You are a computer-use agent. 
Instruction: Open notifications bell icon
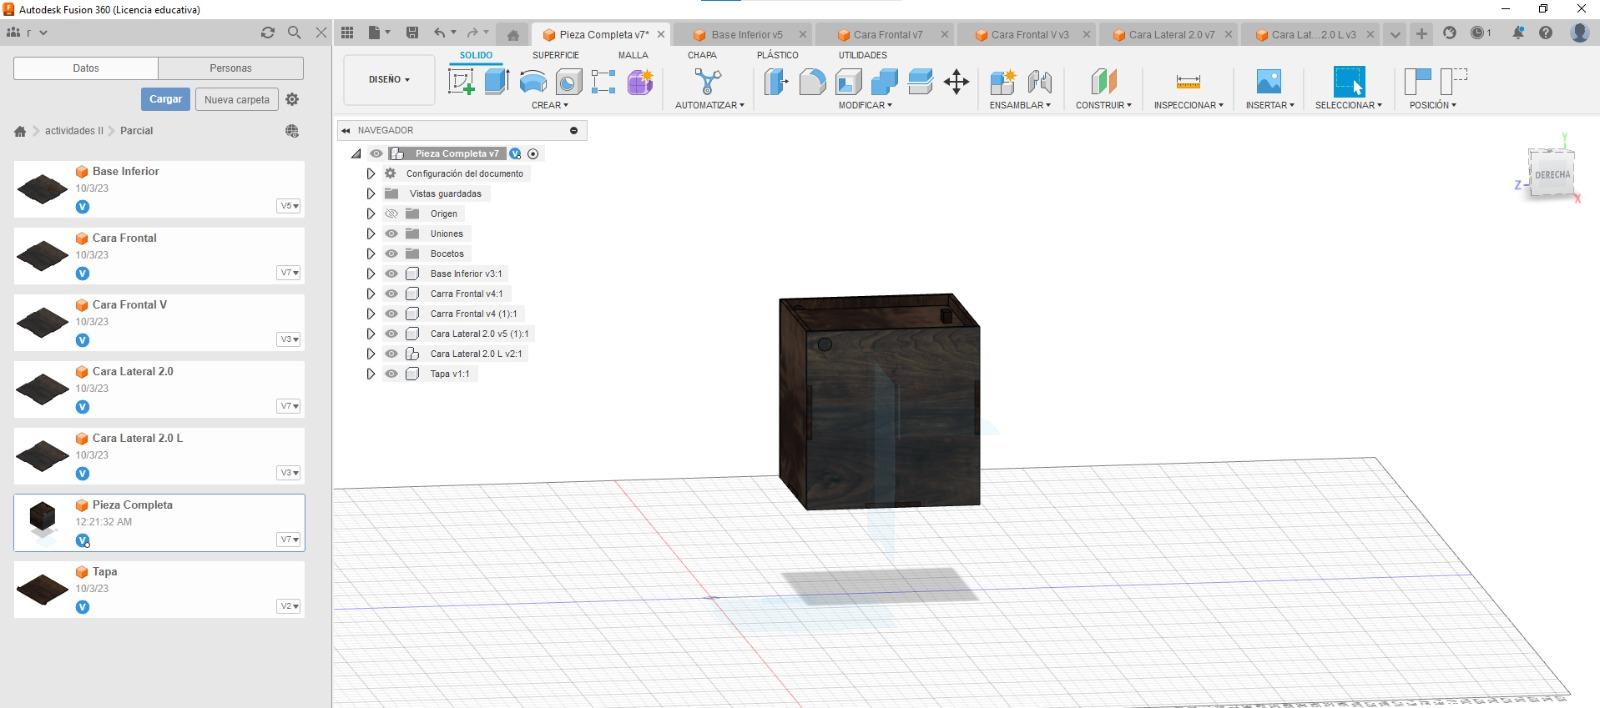pos(1517,33)
